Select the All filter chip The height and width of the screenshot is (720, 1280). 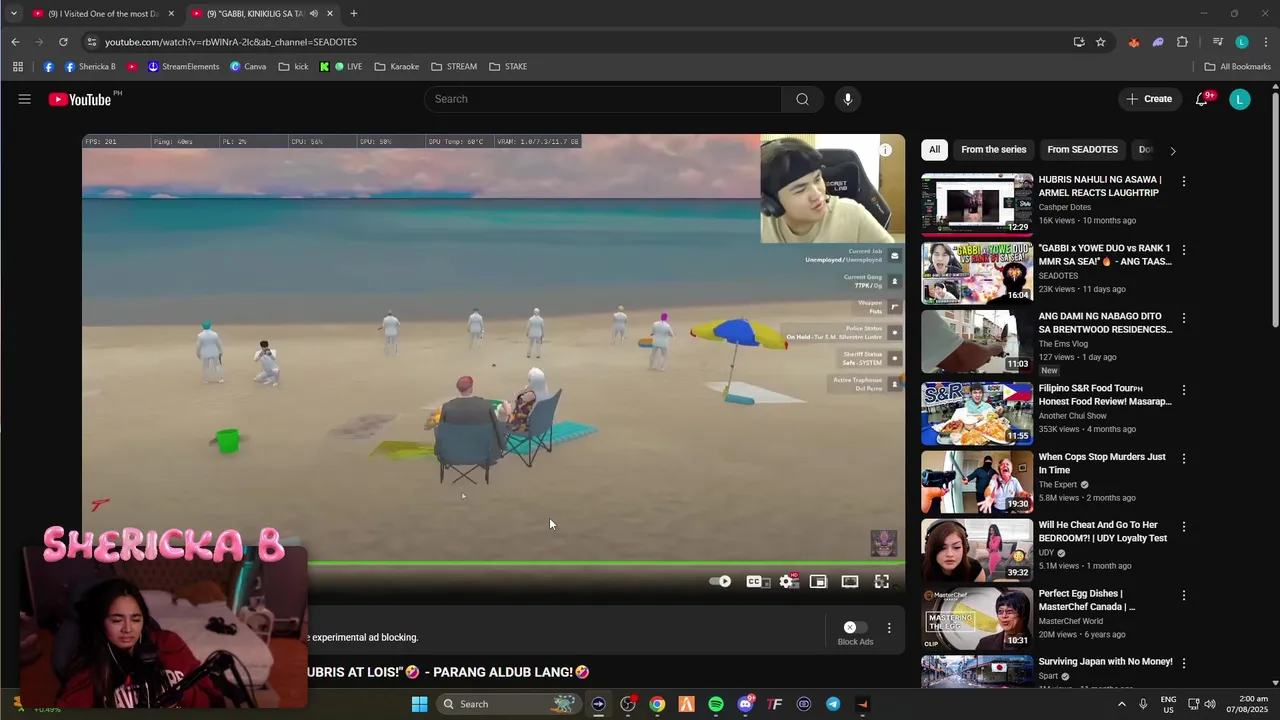[934, 150]
